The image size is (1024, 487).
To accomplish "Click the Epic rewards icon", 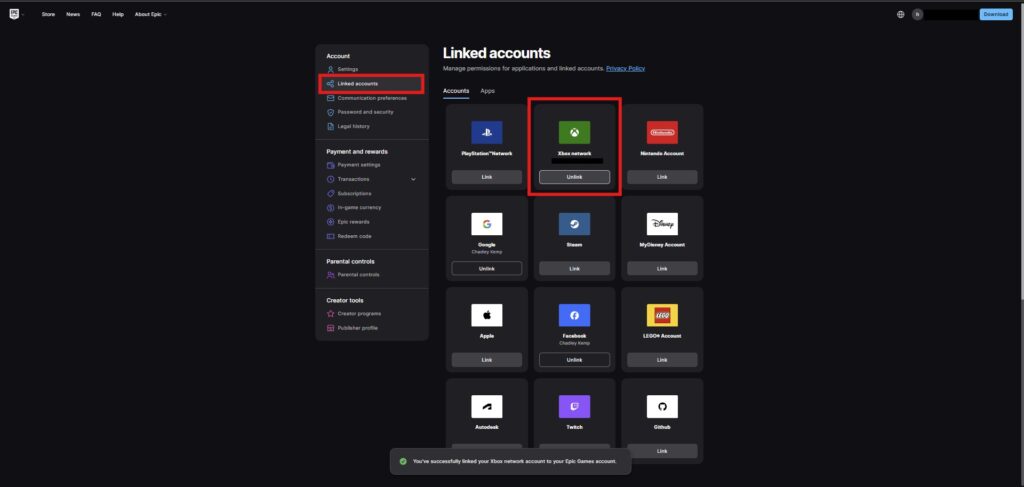I will 330,222.
